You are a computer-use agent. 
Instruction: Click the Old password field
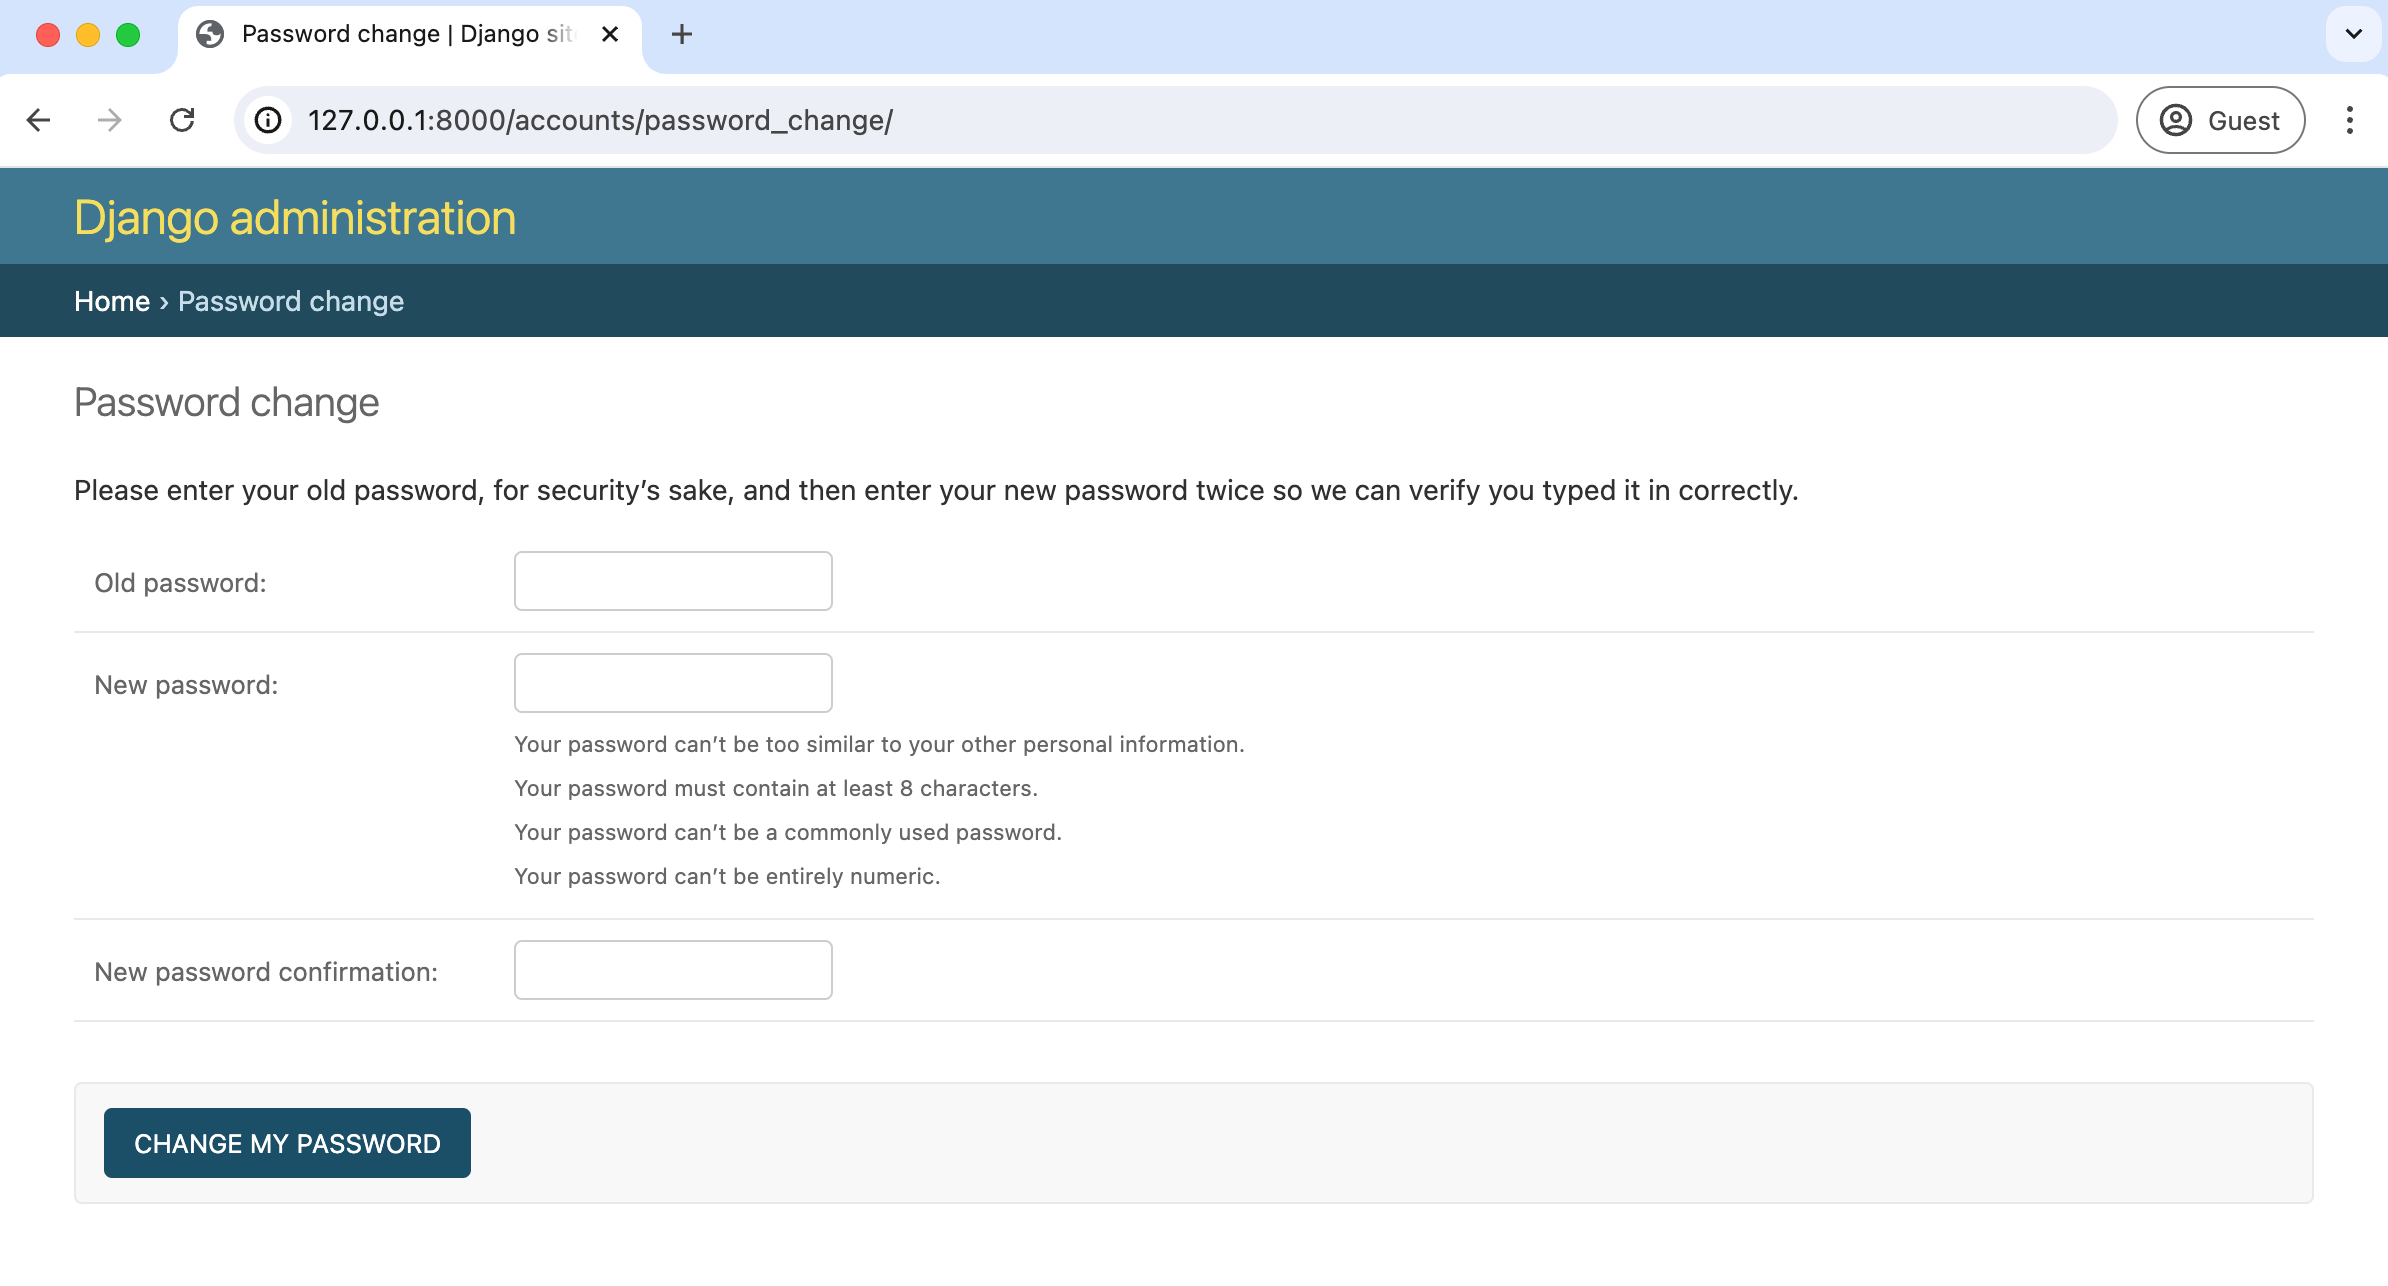(x=673, y=581)
